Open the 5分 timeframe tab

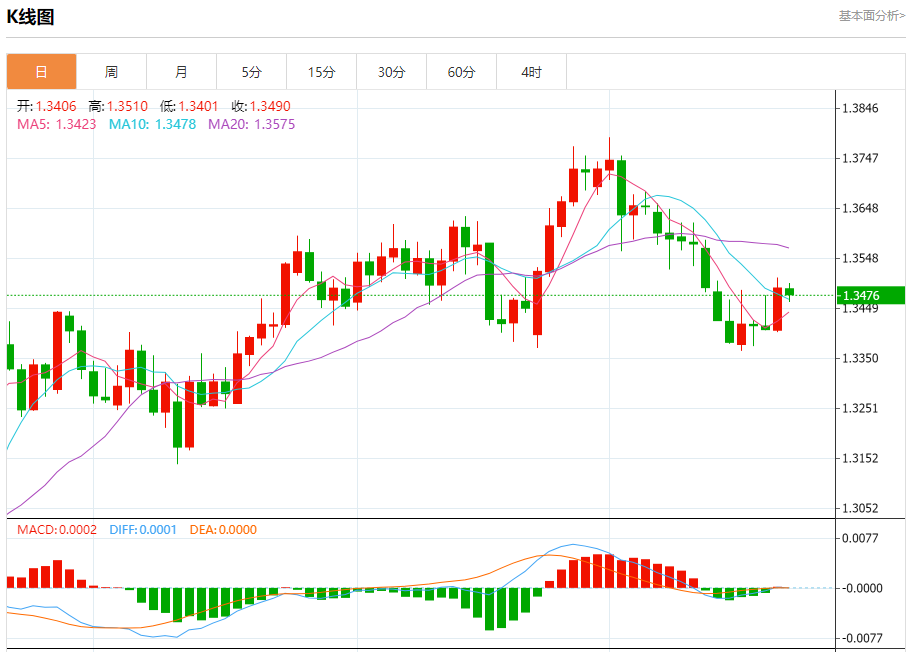[x=252, y=72]
